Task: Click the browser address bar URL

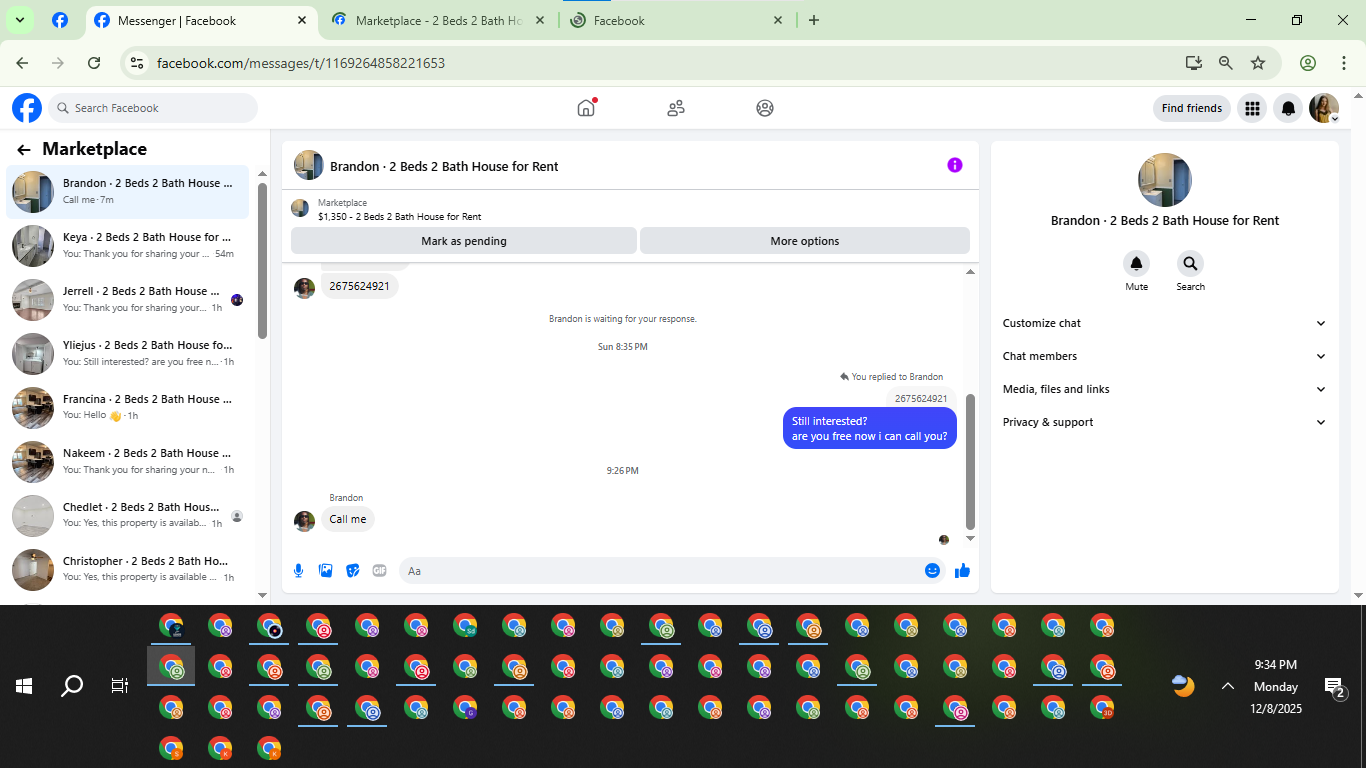Action: tap(301, 63)
